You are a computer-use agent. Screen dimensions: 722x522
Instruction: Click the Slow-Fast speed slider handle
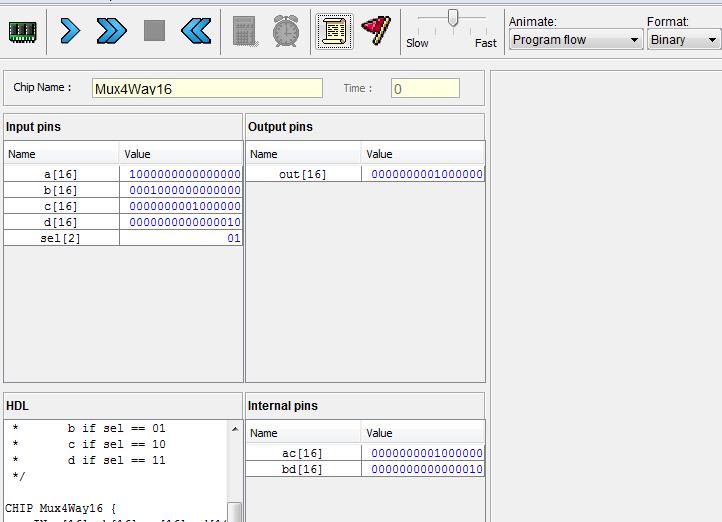(x=453, y=18)
